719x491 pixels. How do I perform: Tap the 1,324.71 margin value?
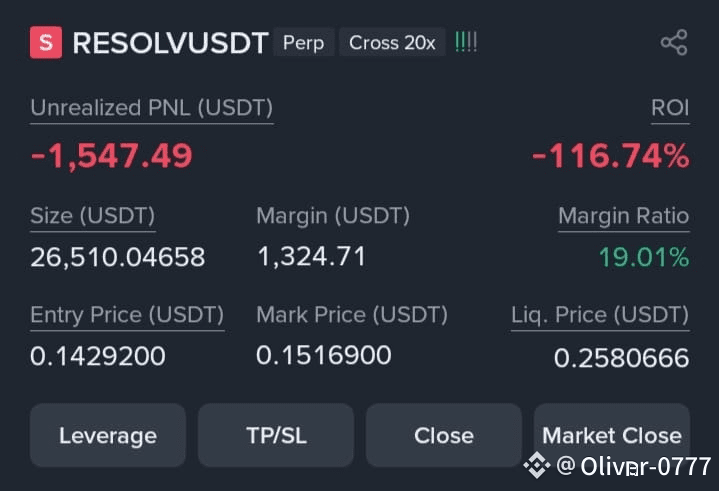pyautogui.click(x=311, y=256)
